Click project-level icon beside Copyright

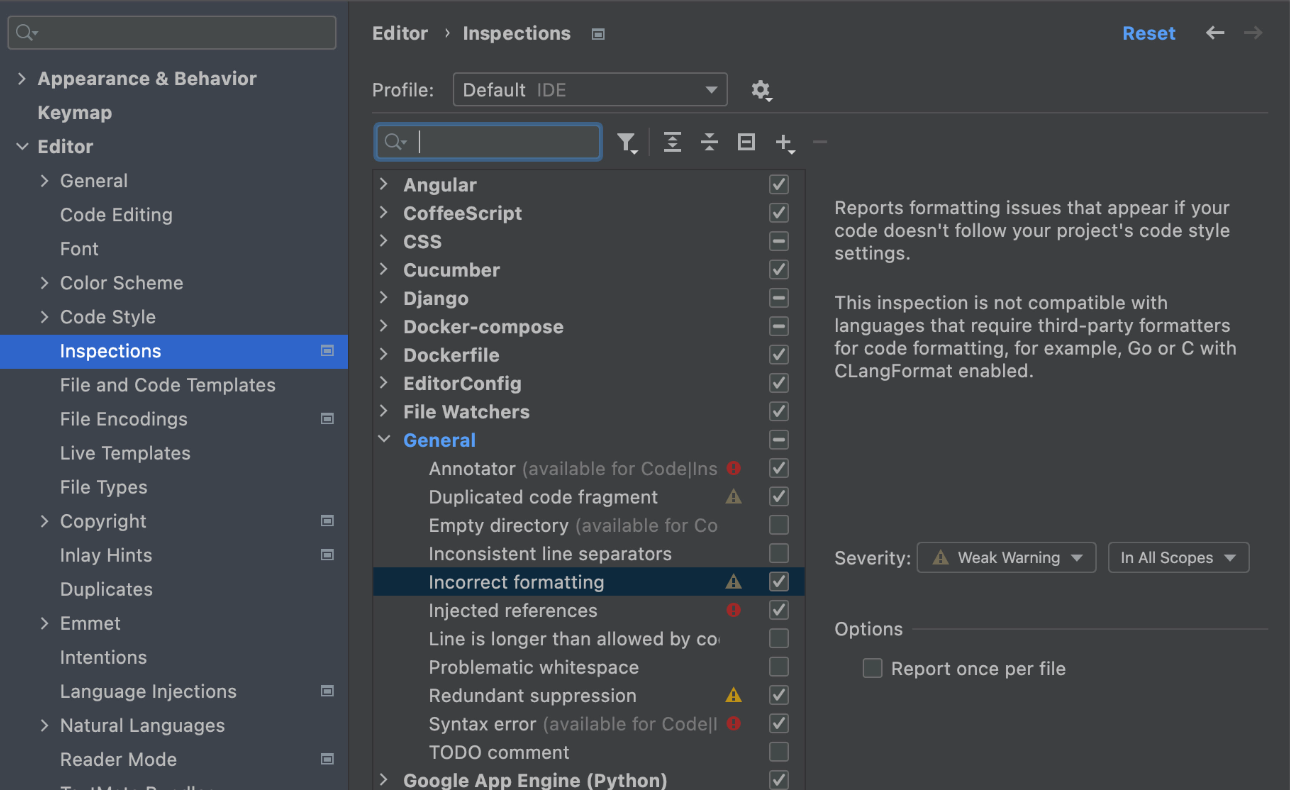tap(327, 521)
